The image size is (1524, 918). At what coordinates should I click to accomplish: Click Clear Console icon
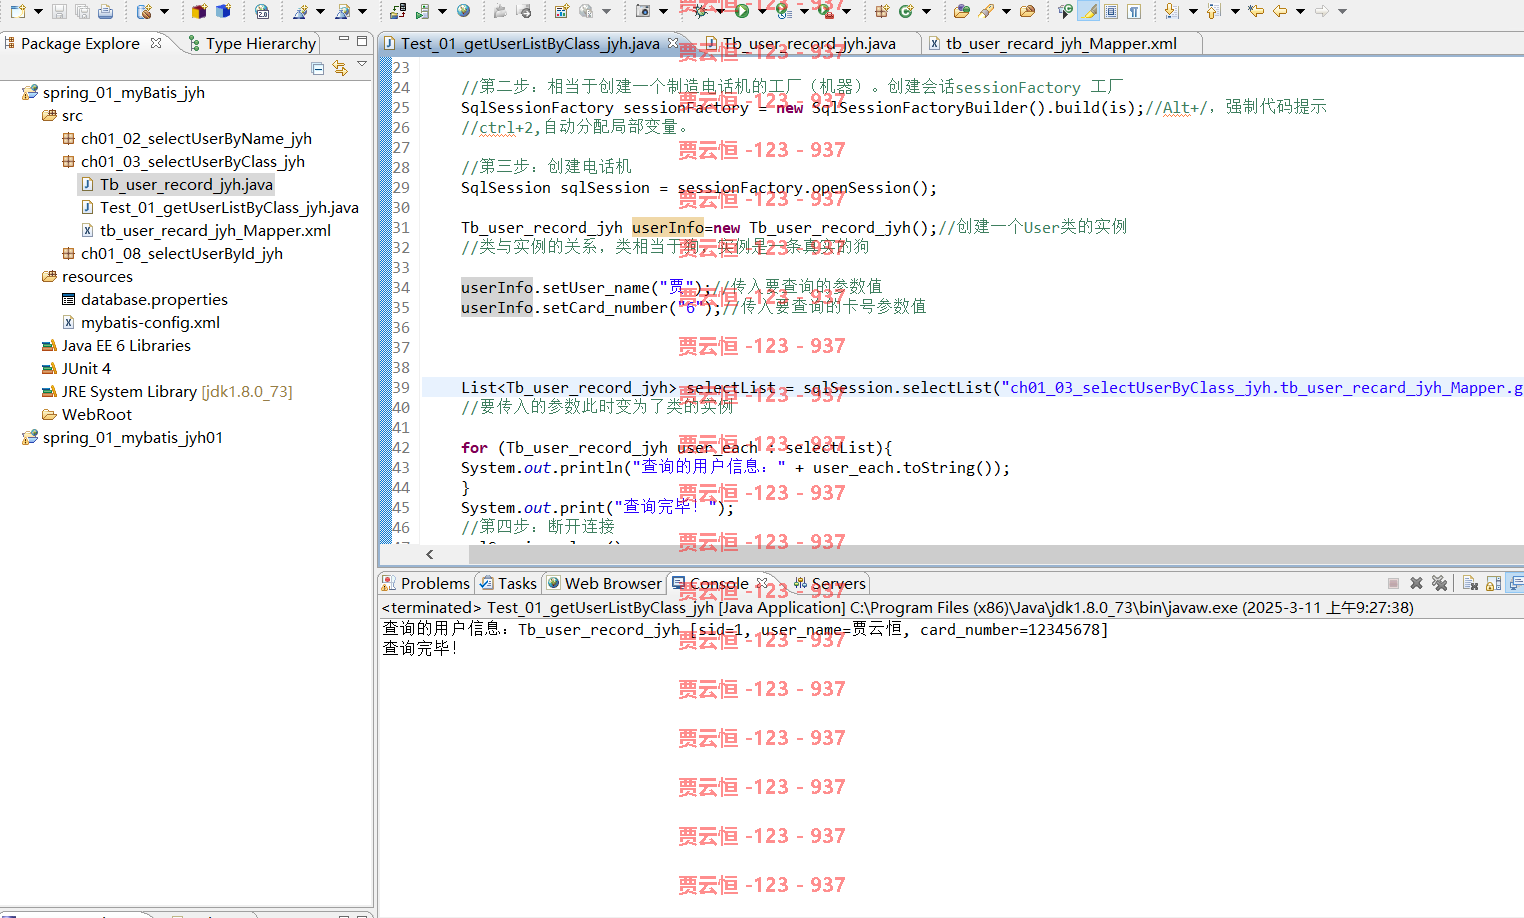pyautogui.click(x=1470, y=583)
